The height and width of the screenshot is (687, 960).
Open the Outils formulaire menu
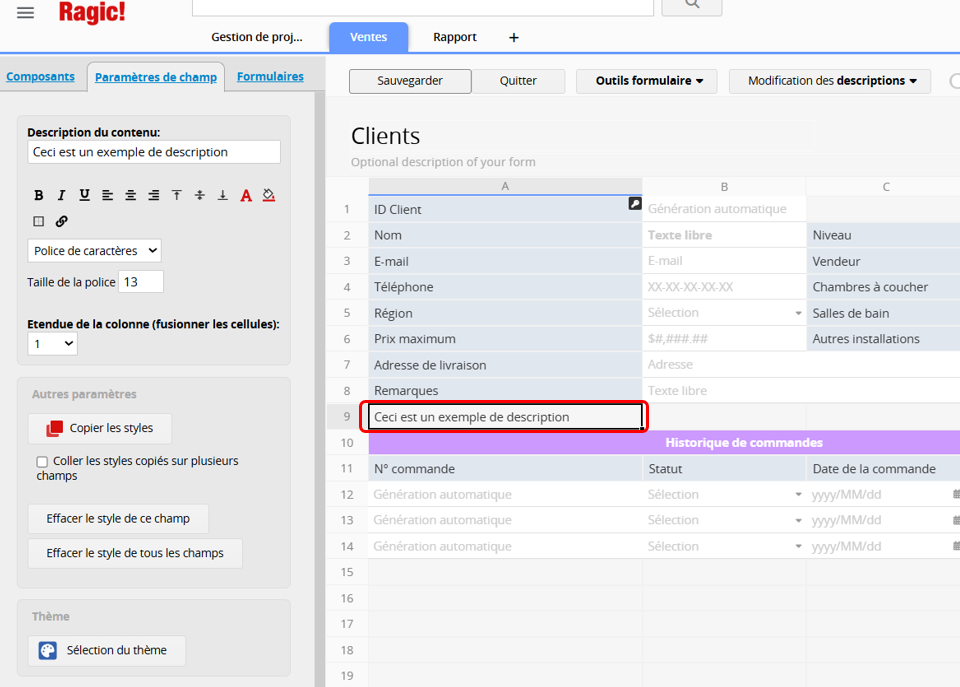click(x=646, y=81)
